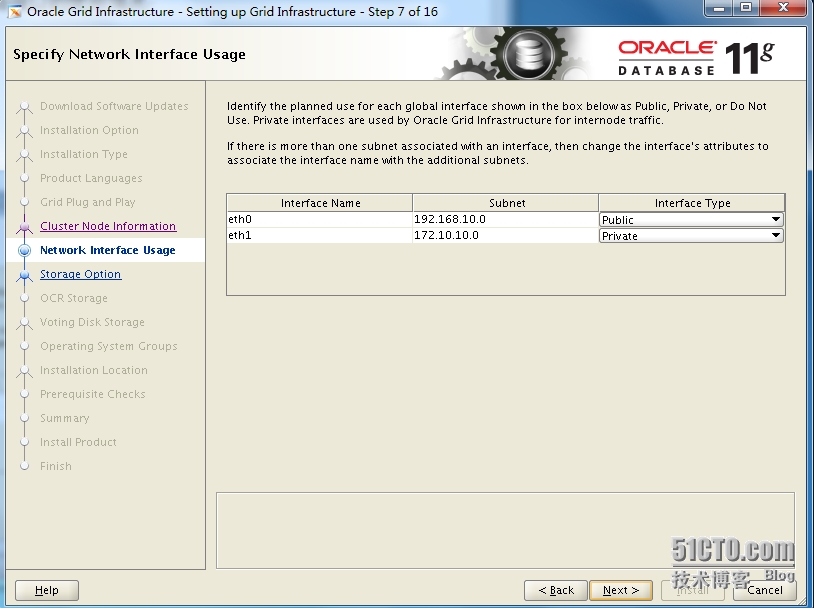Screen dimensions: 814x608
Task: Click the disabled Finish step
Action: click(x=56, y=466)
